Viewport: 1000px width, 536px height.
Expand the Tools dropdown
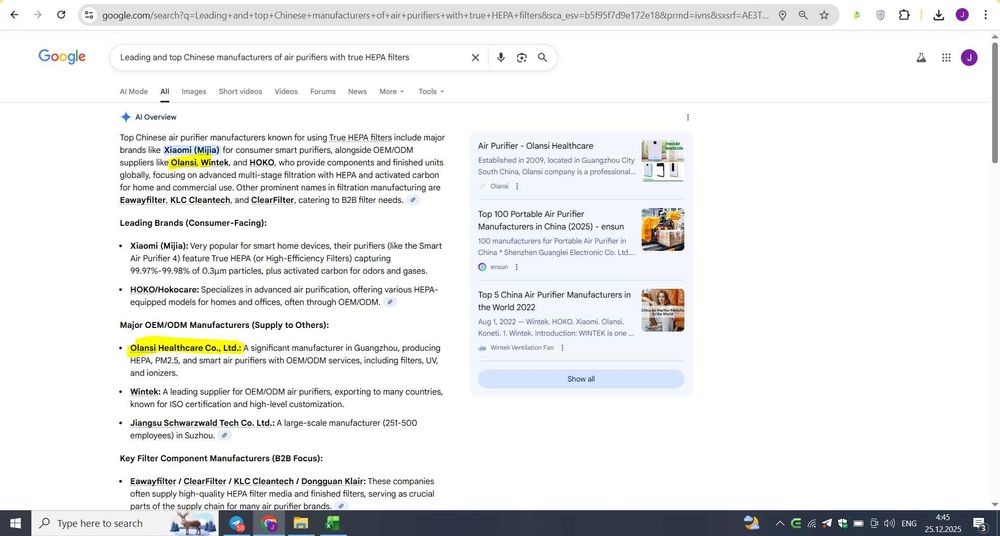(431, 91)
